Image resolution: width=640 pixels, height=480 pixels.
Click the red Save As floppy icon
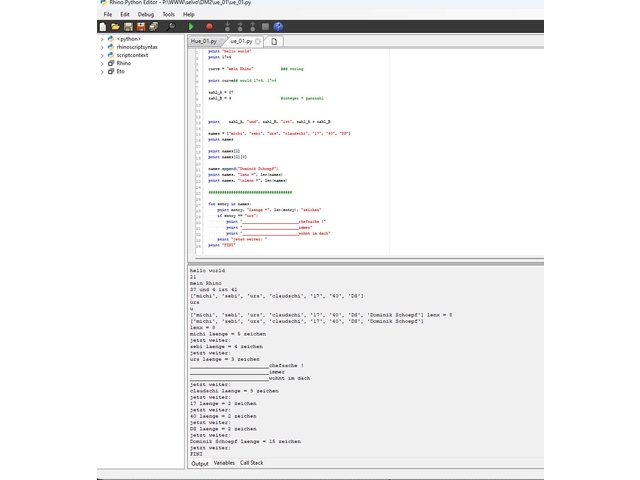pos(141,27)
